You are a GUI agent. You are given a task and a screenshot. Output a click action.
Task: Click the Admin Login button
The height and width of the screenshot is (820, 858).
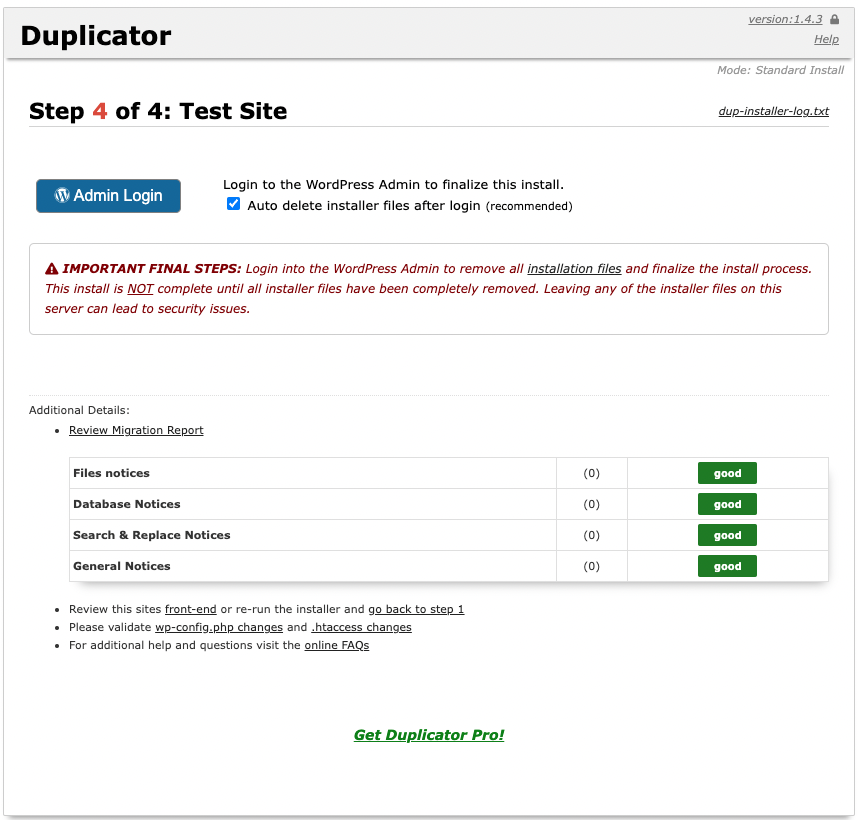(x=108, y=196)
